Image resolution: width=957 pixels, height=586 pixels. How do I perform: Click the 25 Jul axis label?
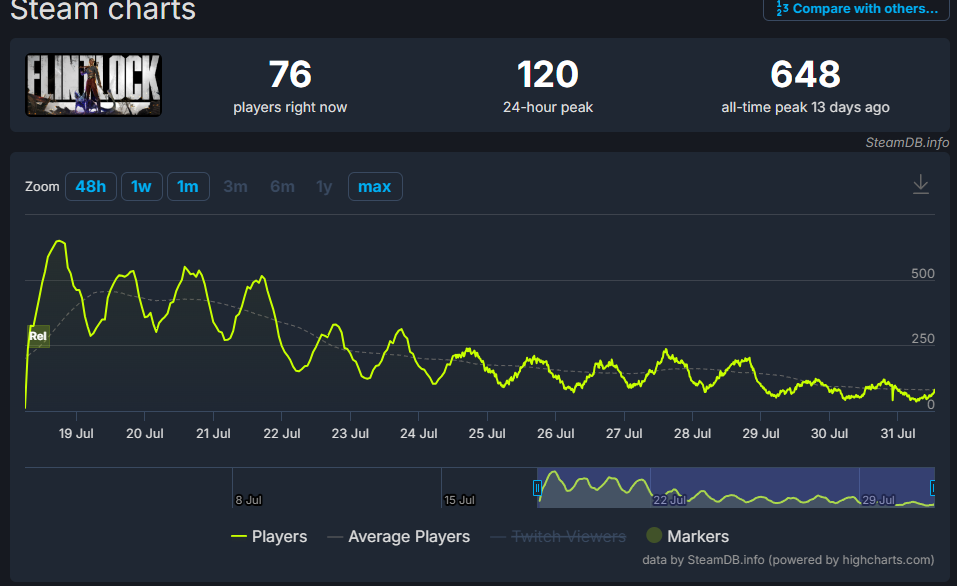(487, 433)
